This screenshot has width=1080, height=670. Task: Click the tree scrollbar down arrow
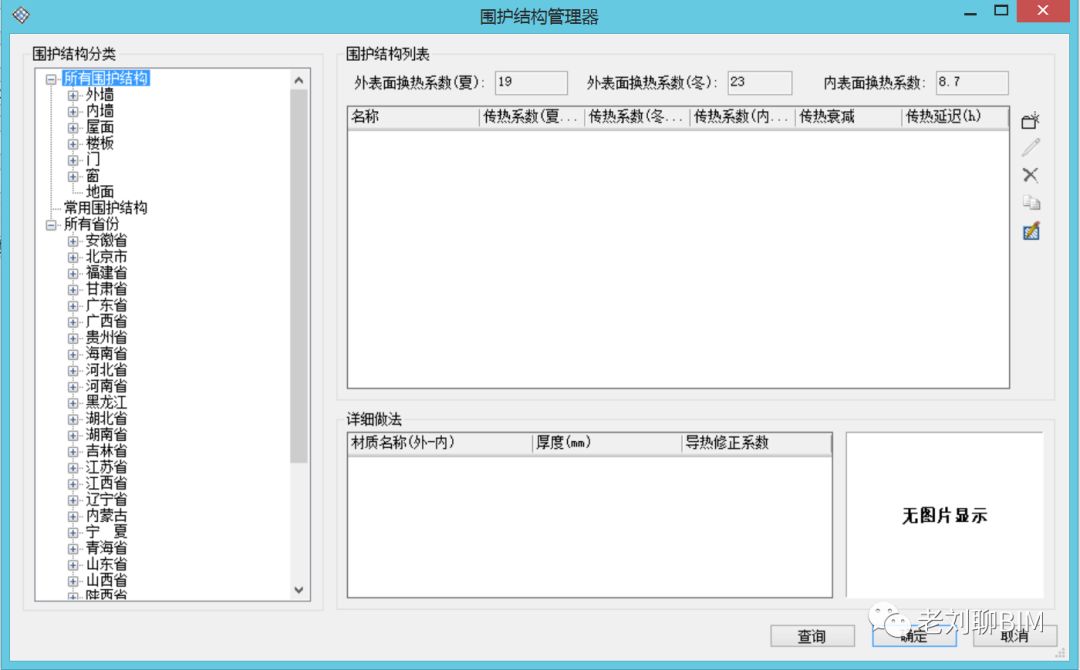pyautogui.click(x=299, y=590)
